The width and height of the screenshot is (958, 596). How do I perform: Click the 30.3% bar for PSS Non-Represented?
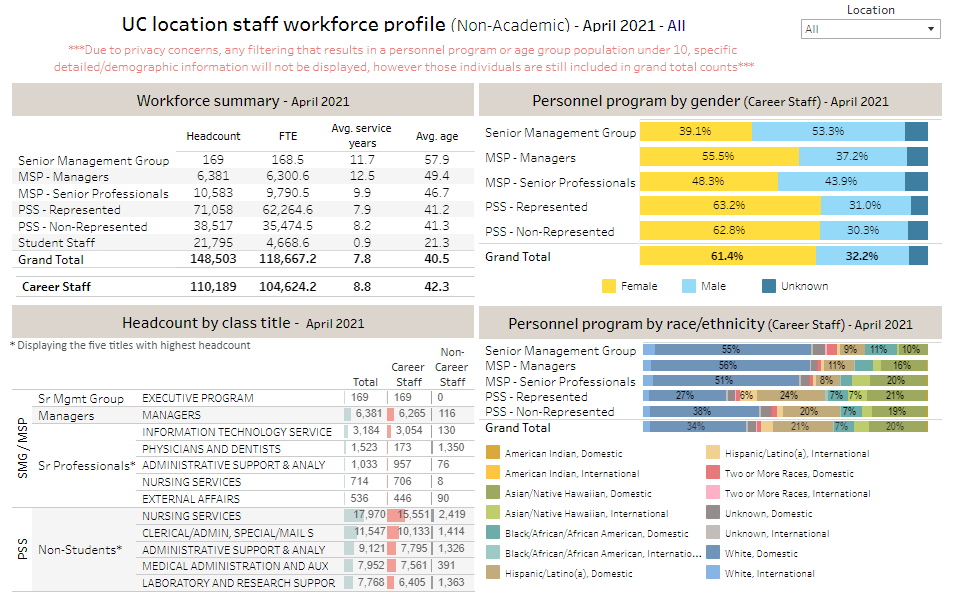[x=864, y=230]
